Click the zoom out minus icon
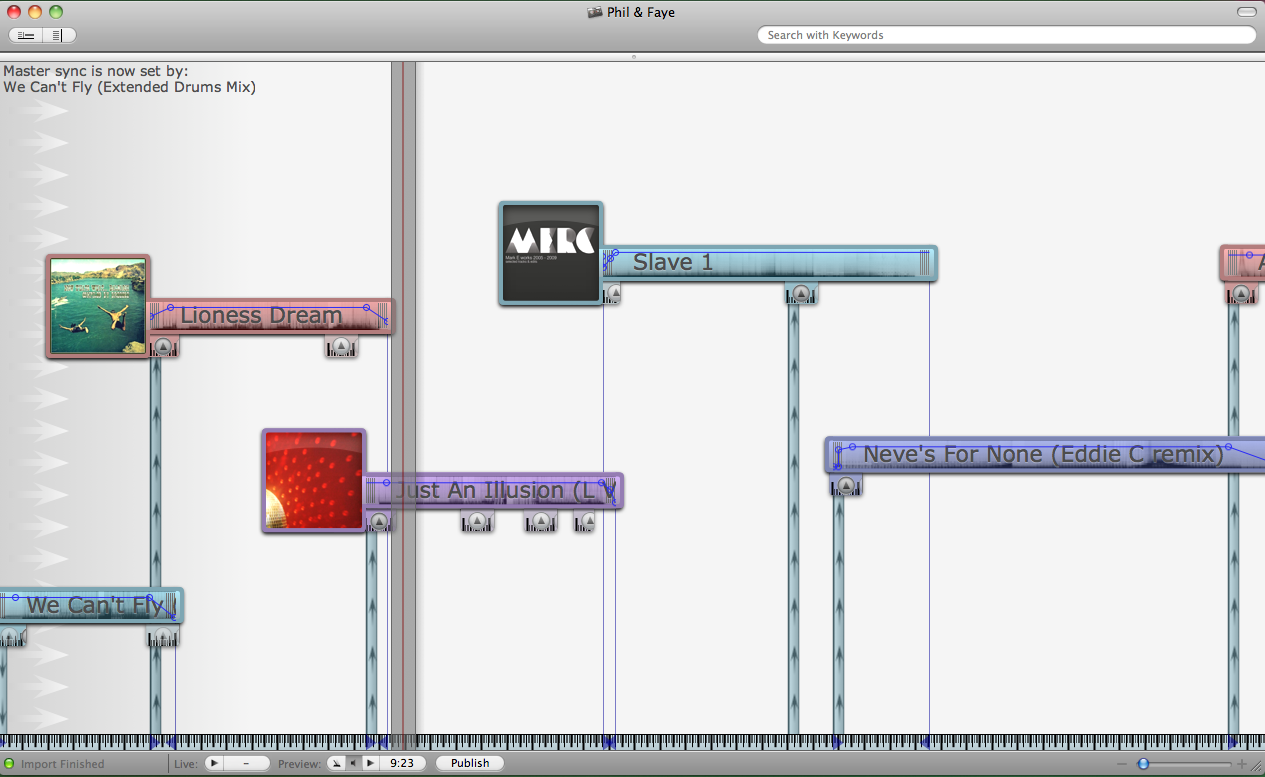Viewport: 1265px width, 777px height. coord(1121,764)
